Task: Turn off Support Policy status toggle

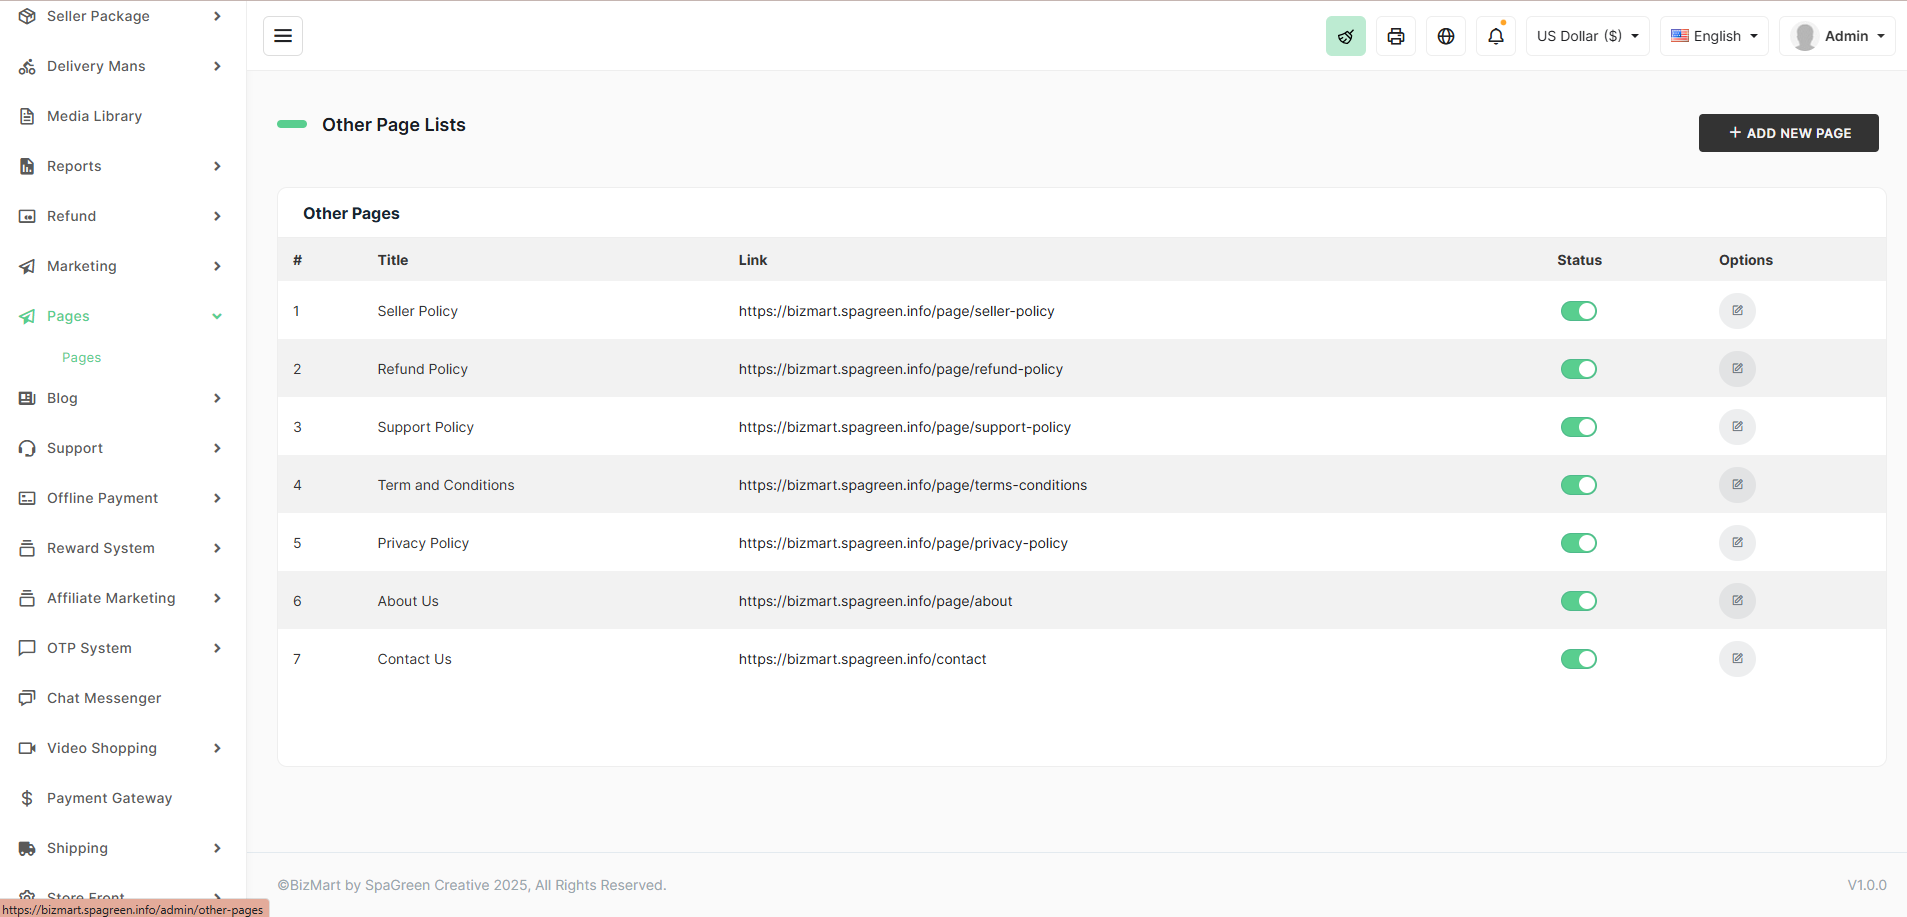Action: tap(1578, 427)
